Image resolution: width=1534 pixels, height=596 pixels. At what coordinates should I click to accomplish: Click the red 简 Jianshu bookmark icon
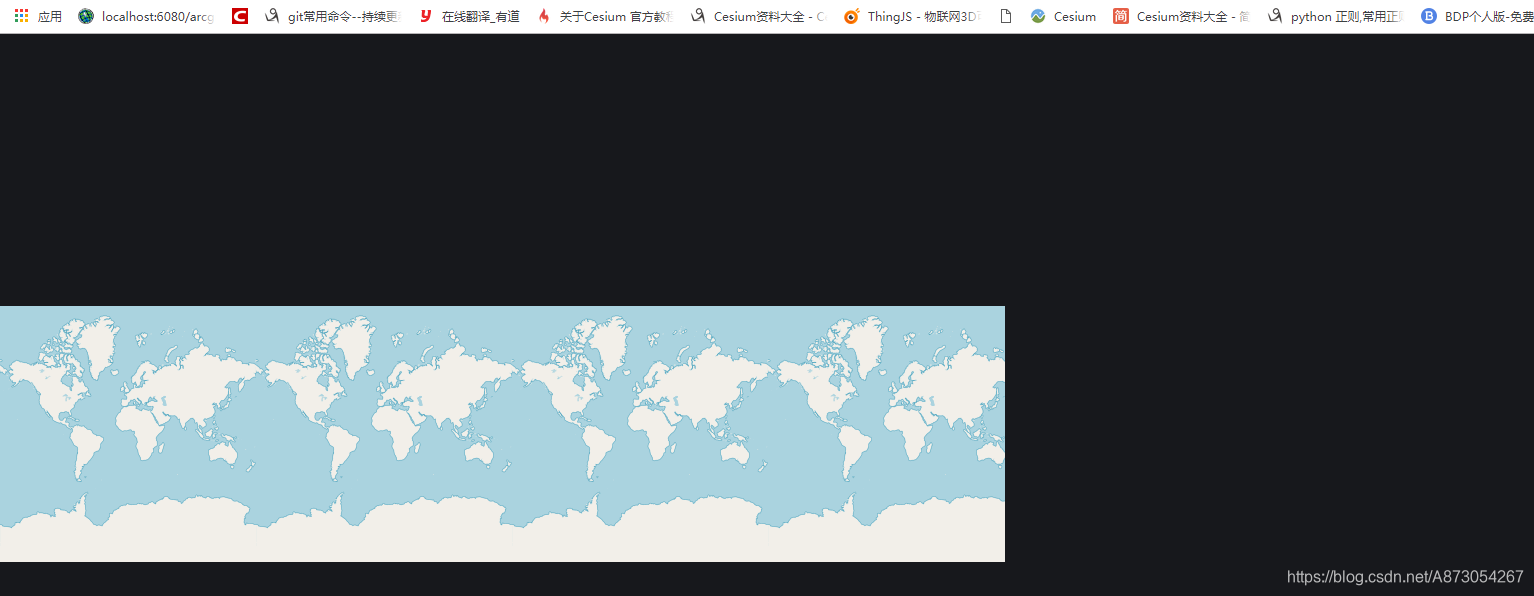point(1121,16)
